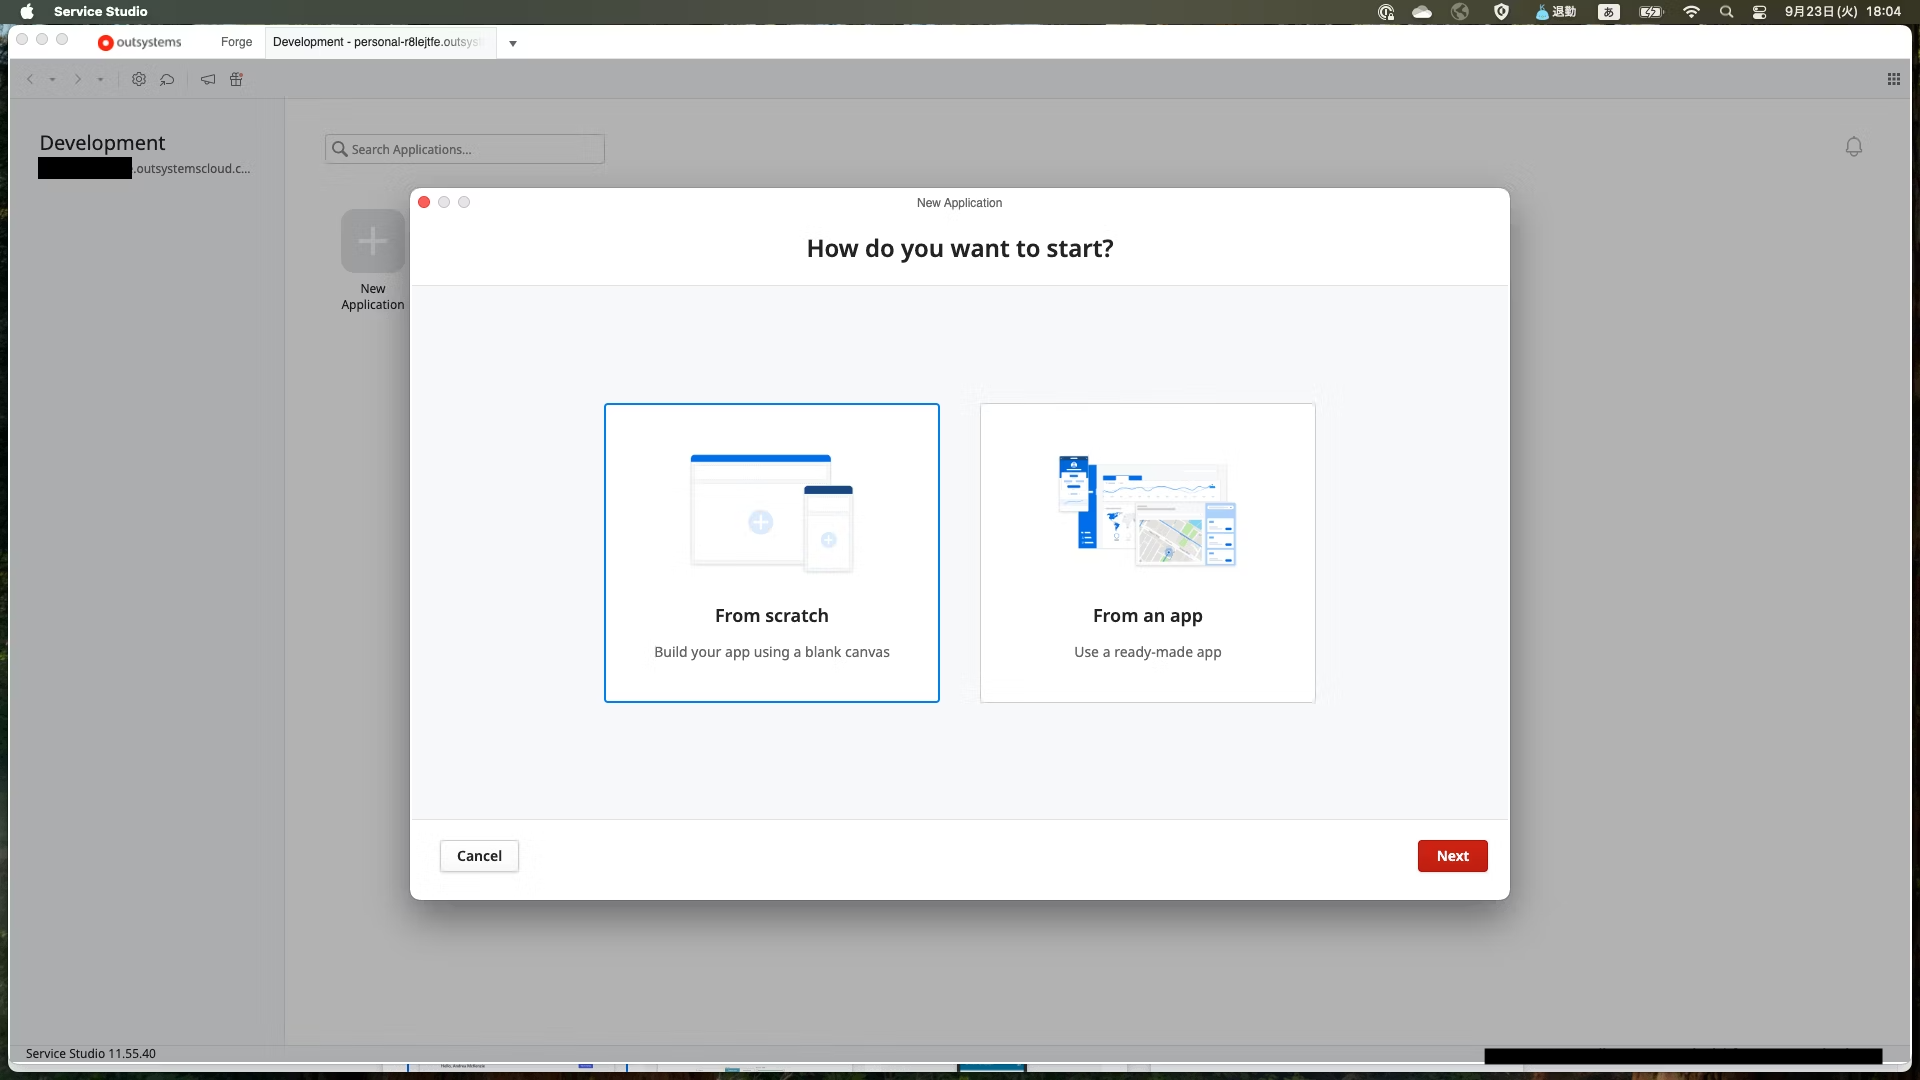The height and width of the screenshot is (1080, 1920).
Task: Click the outsystems logo in the top bar
Action: [x=138, y=42]
